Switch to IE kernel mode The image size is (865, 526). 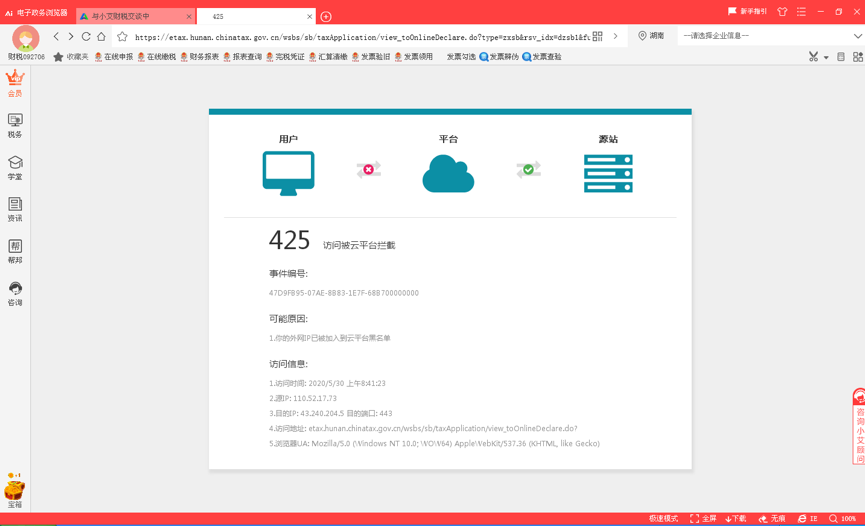(808, 519)
